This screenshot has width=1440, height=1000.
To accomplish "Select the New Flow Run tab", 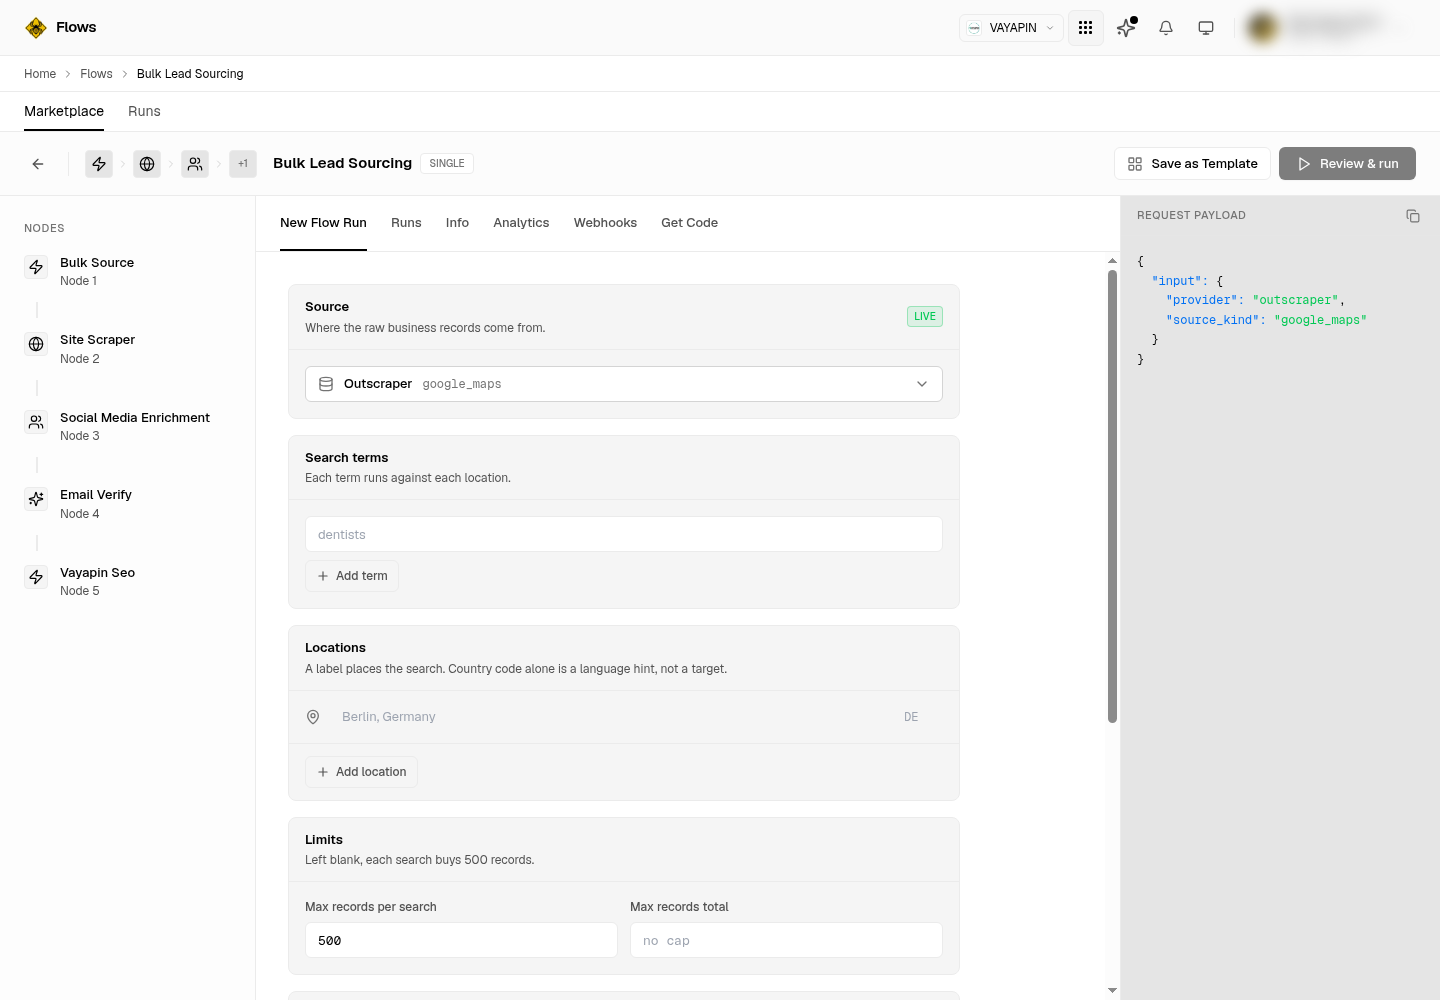I will (x=323, y=223).
